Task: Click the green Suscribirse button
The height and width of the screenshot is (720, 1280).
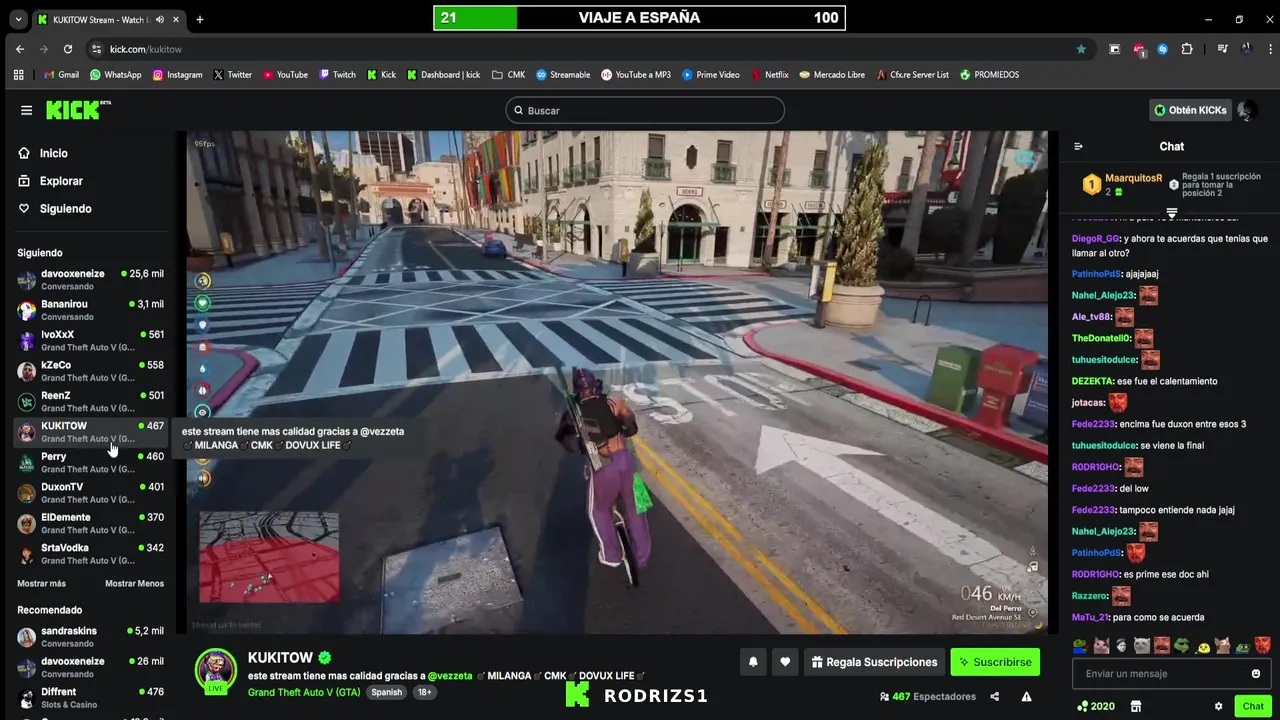Action: (x=995, y=662)
